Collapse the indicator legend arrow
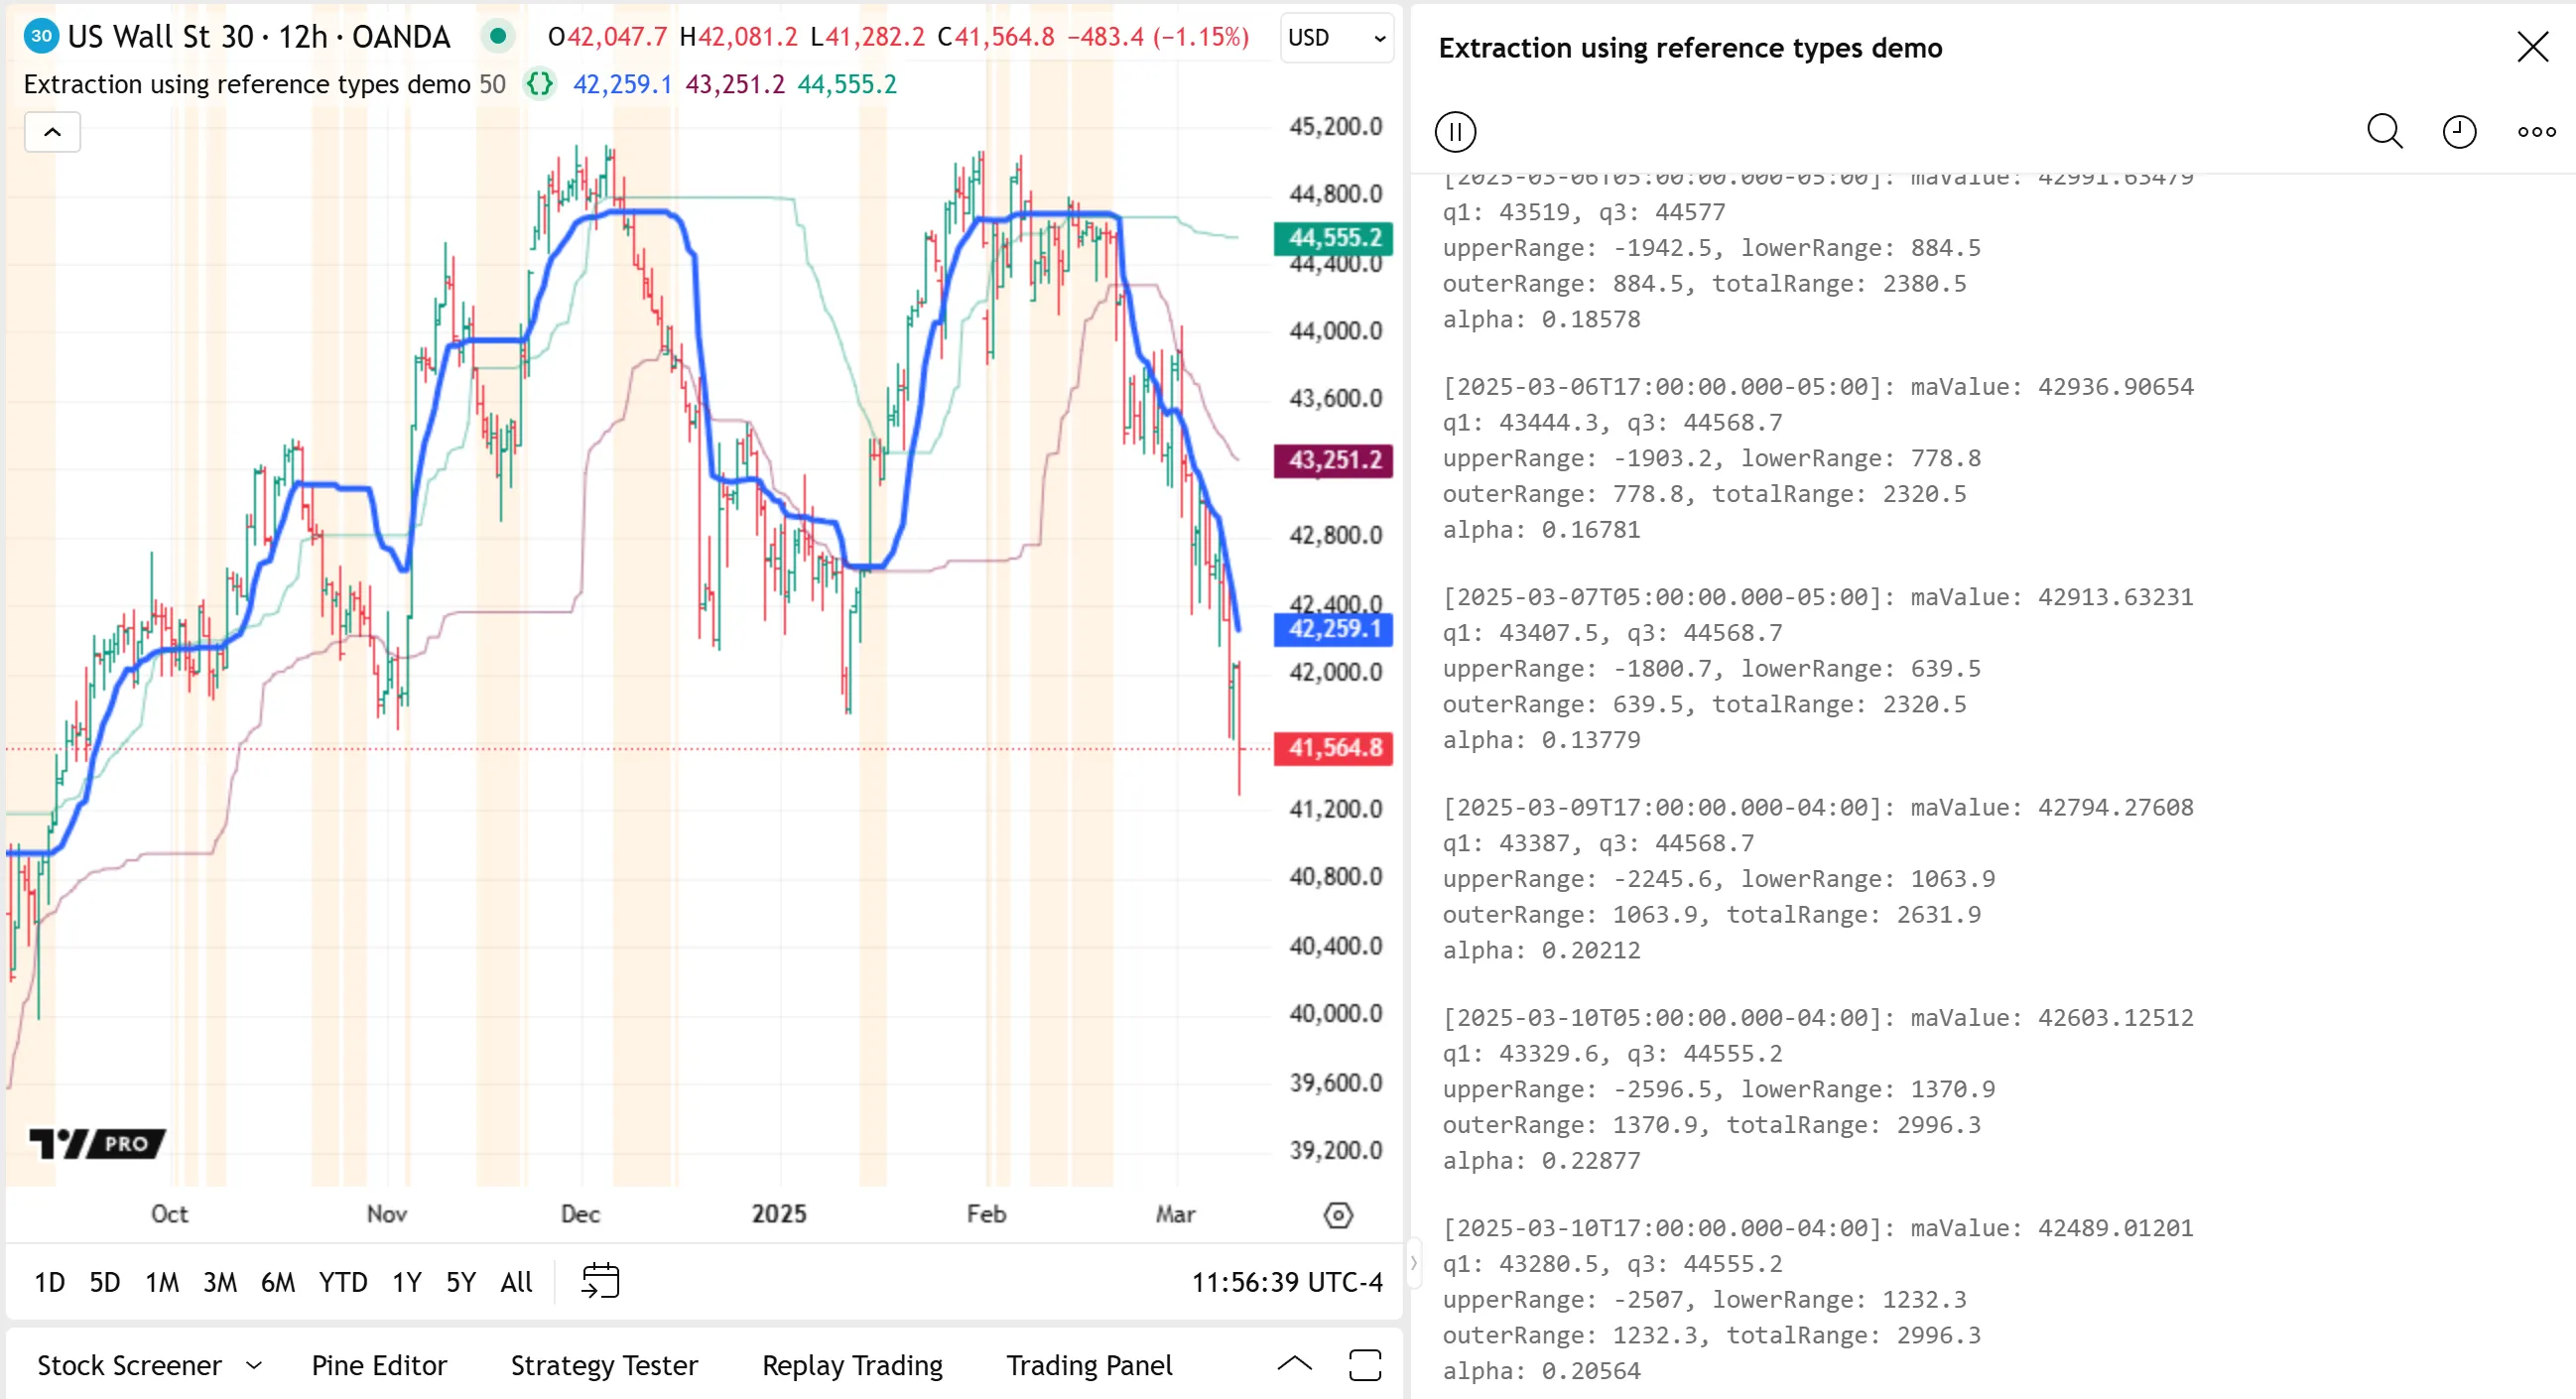 (x=52, y=132)
